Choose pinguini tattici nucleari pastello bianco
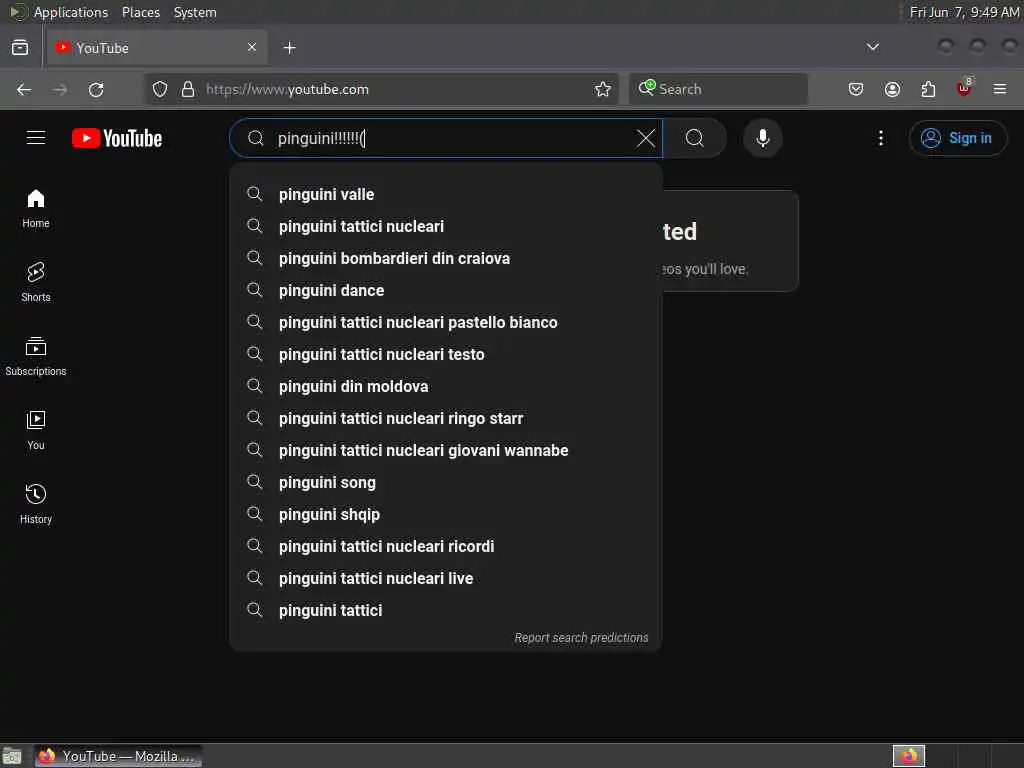The width and height of the screenshot is (1024, 768). coord(446,323)
